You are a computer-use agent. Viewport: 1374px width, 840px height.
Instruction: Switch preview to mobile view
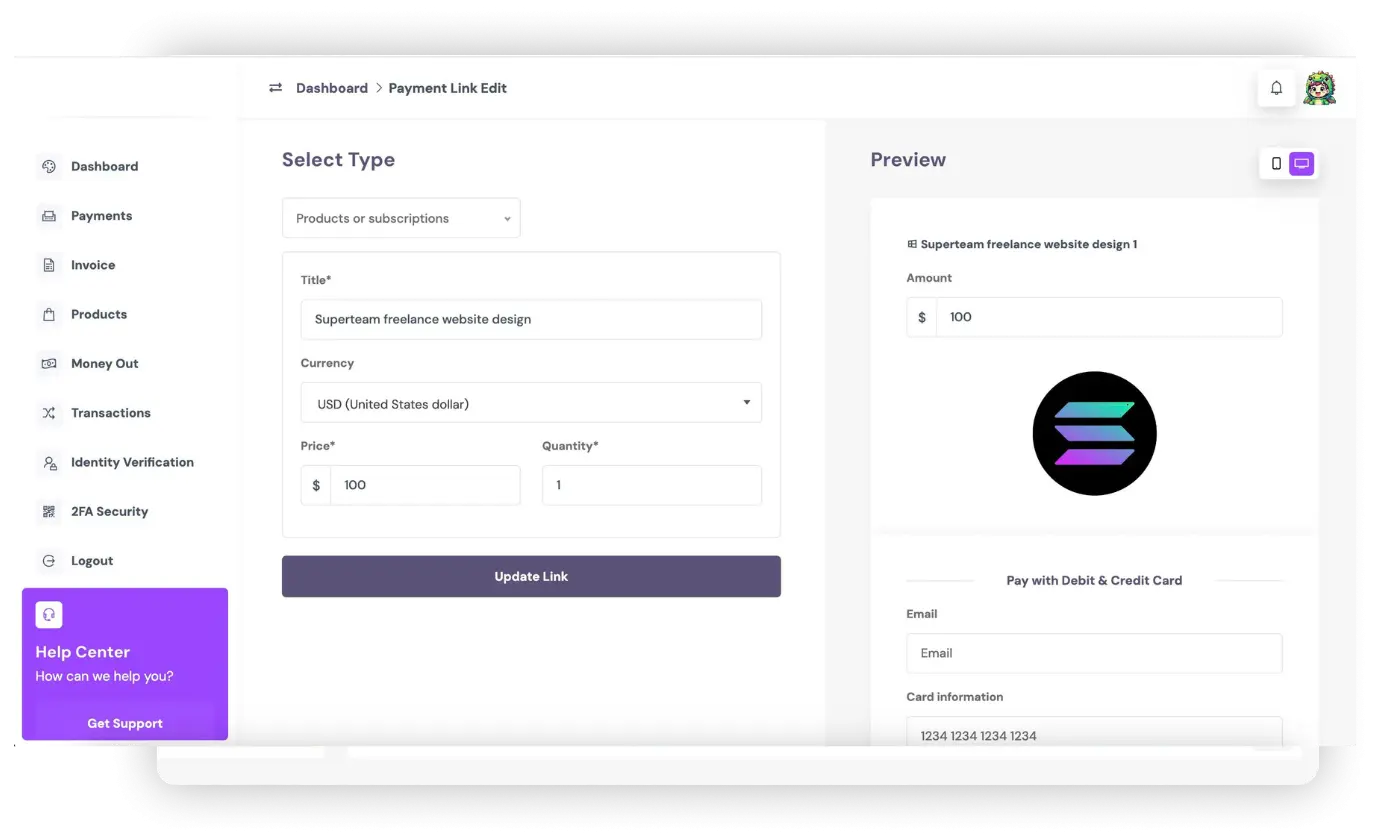pos(1276,163)
